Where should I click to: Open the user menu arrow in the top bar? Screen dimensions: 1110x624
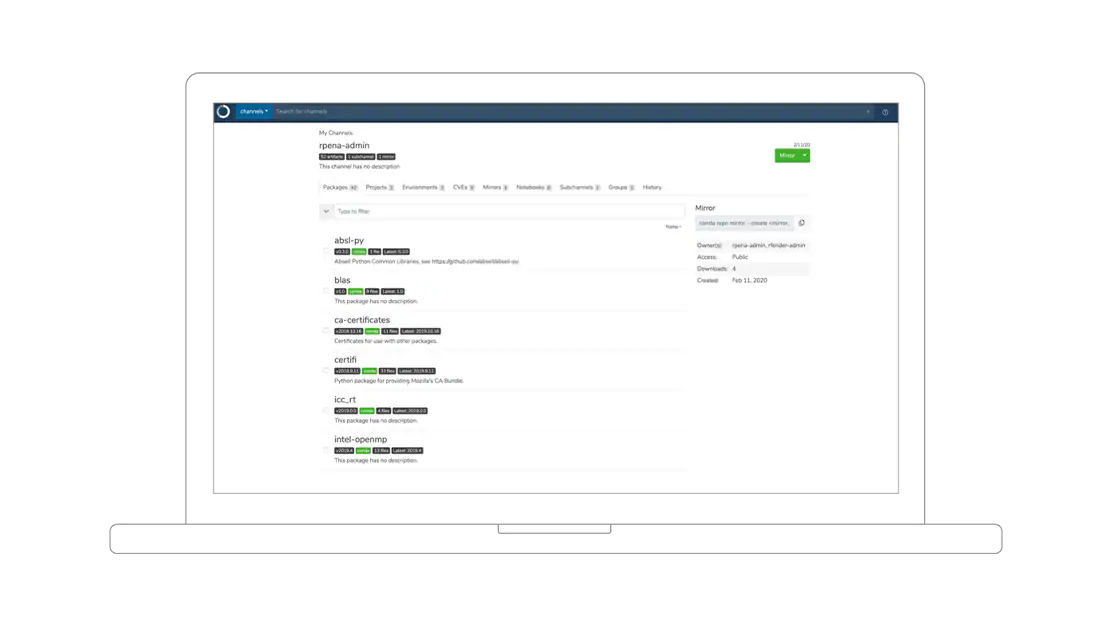point(868,112)
